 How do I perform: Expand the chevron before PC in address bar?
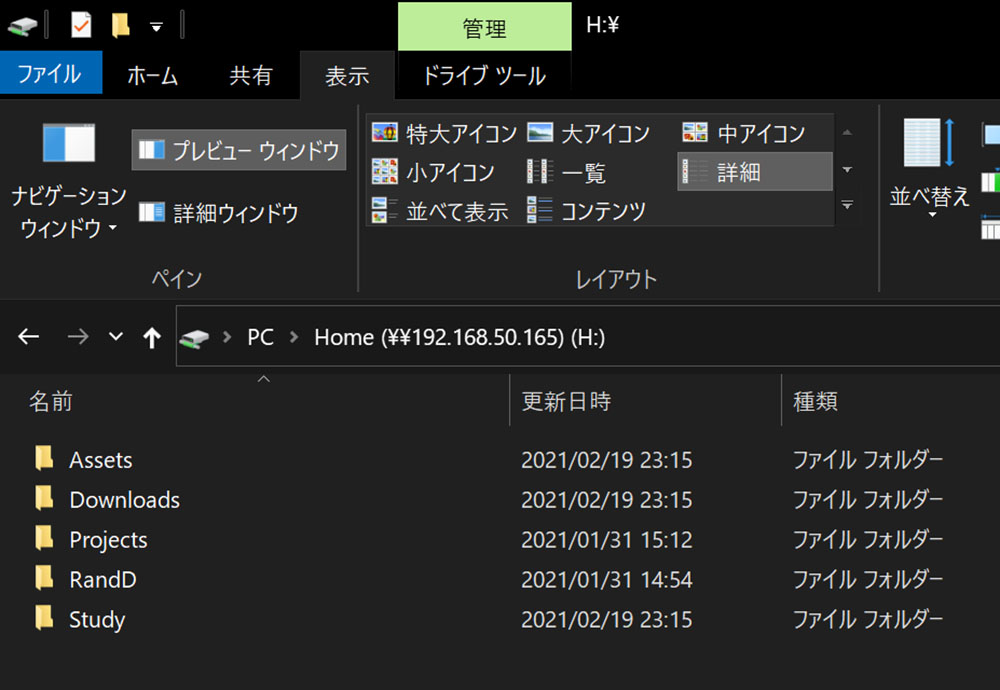(x=227, y=337)
